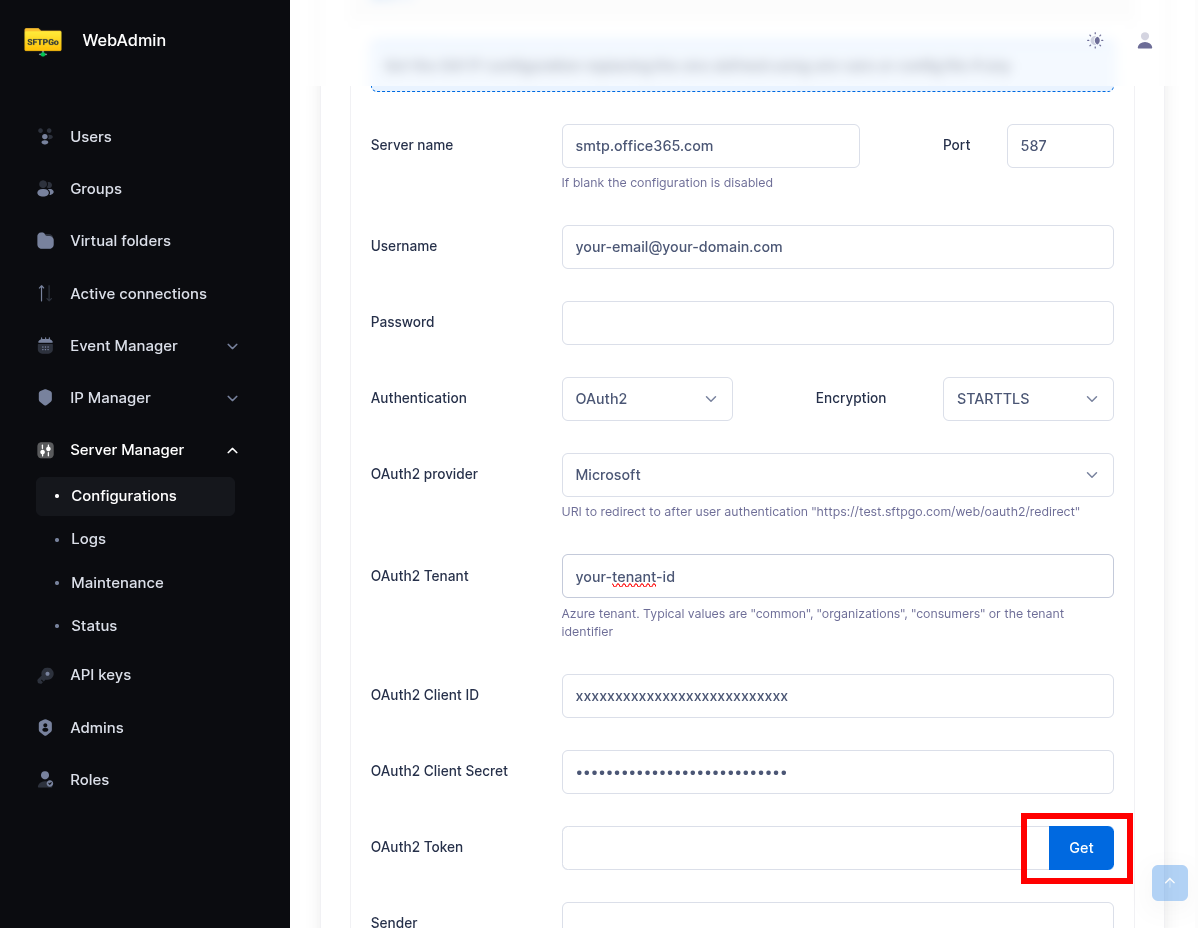This screenshot has height=928, width=1198.
Task: Click the scroll-to-top arrow button
Action: tap(1170, 883)
